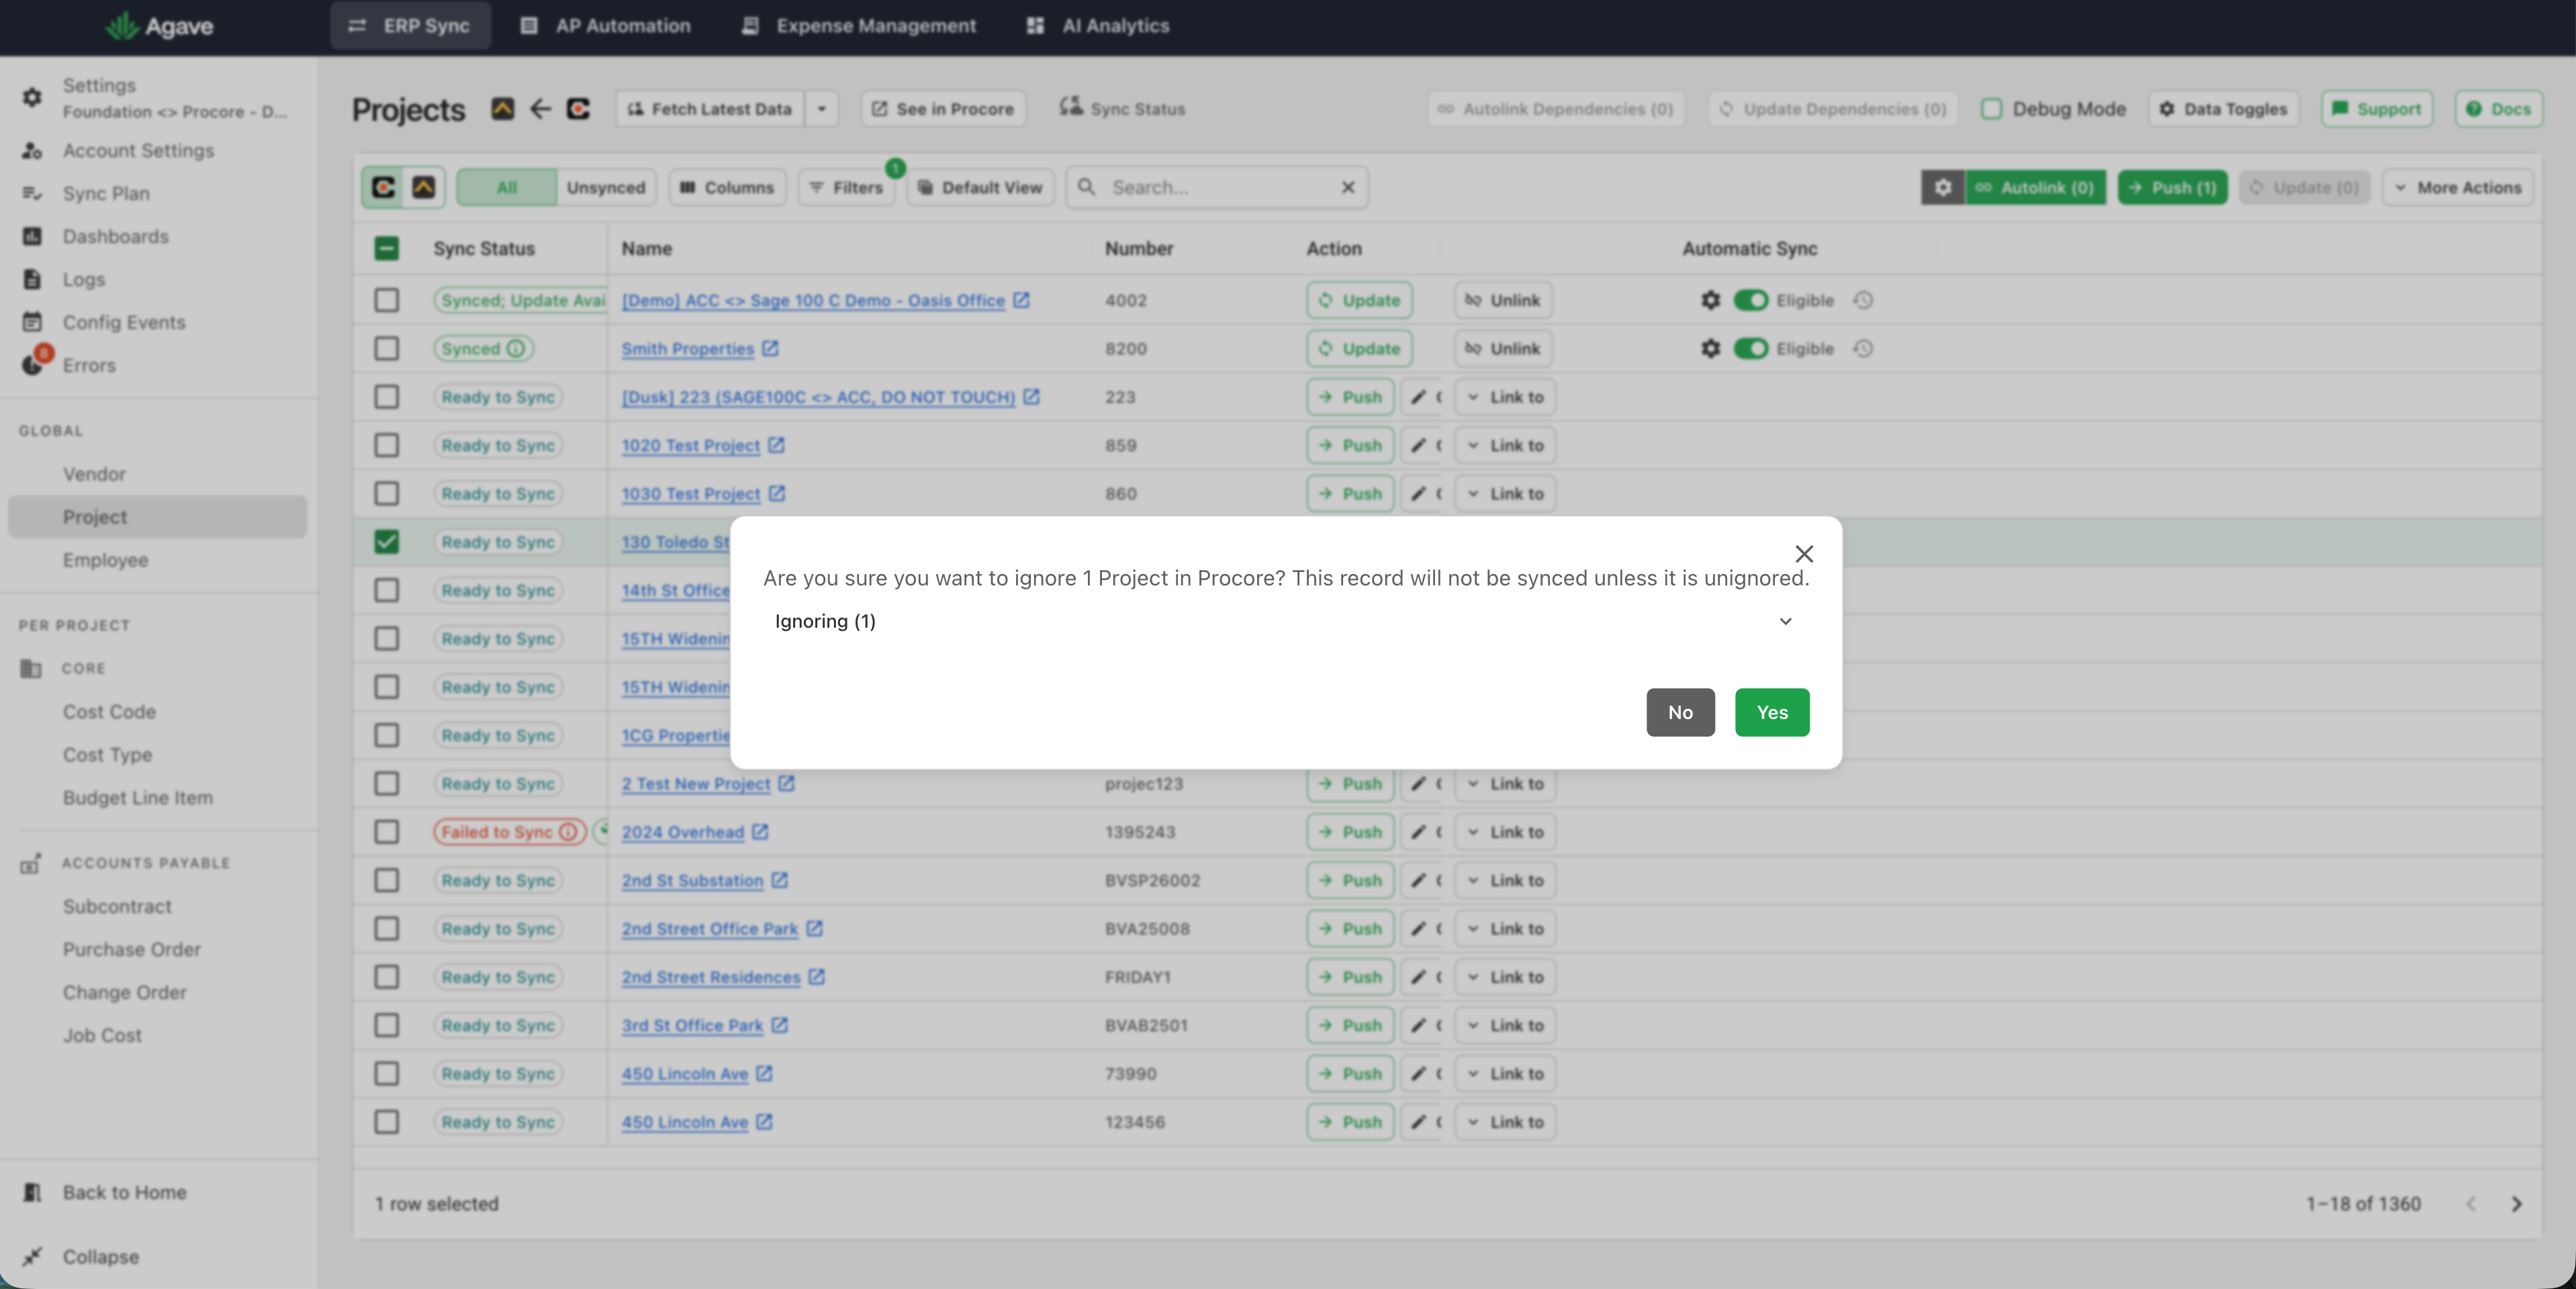The image size is (2576, 1289).
Task: Open Link to dropdown for 2024 Overhead
Action: point(1505,832)
